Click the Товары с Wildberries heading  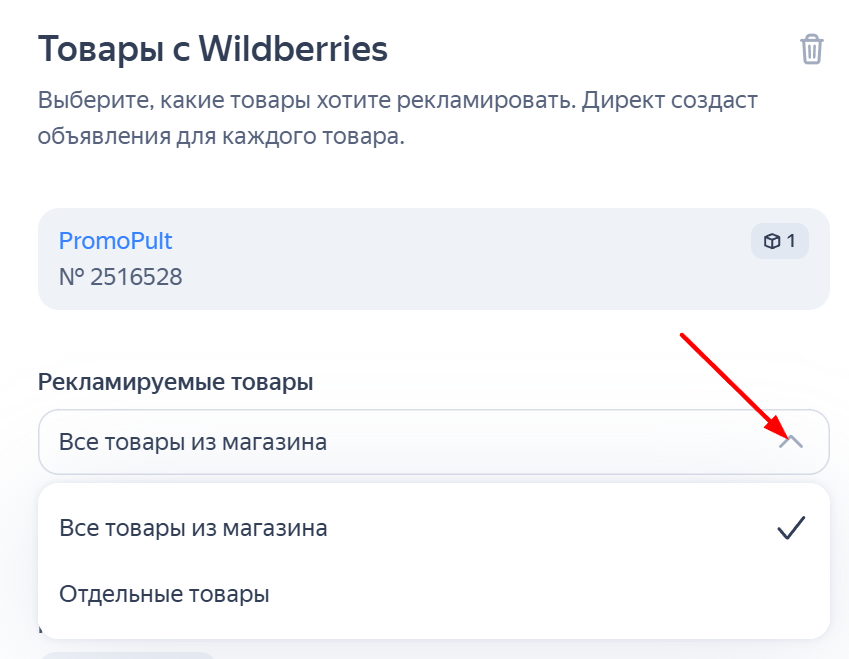[x=213, y=49]
